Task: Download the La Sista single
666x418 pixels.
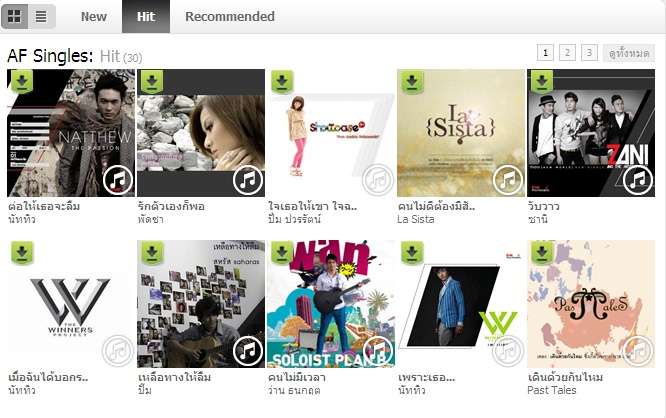Action: tap(412, 81)
